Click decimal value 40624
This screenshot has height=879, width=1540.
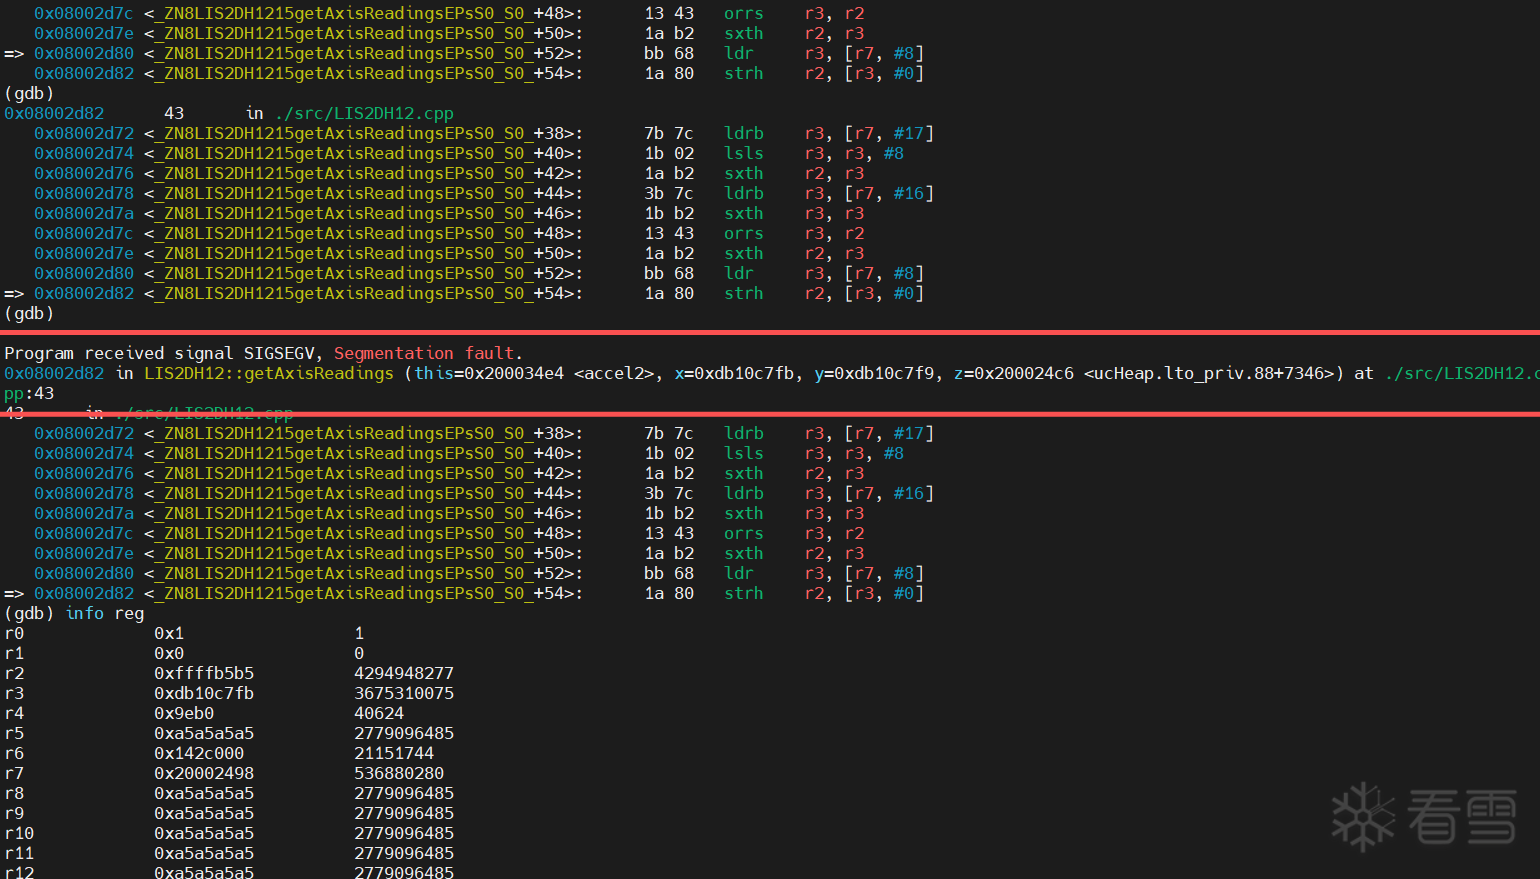[379, 713]
